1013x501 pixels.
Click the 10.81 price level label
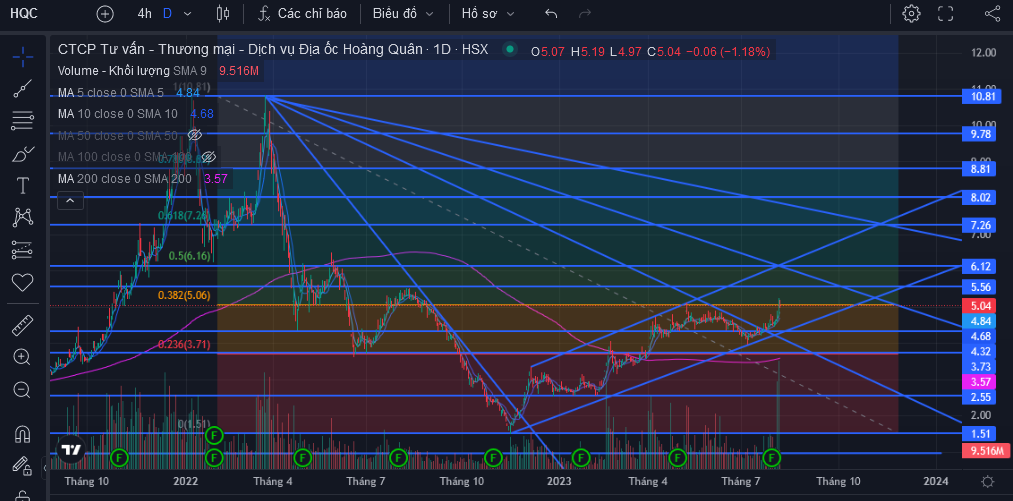[981, 96]
